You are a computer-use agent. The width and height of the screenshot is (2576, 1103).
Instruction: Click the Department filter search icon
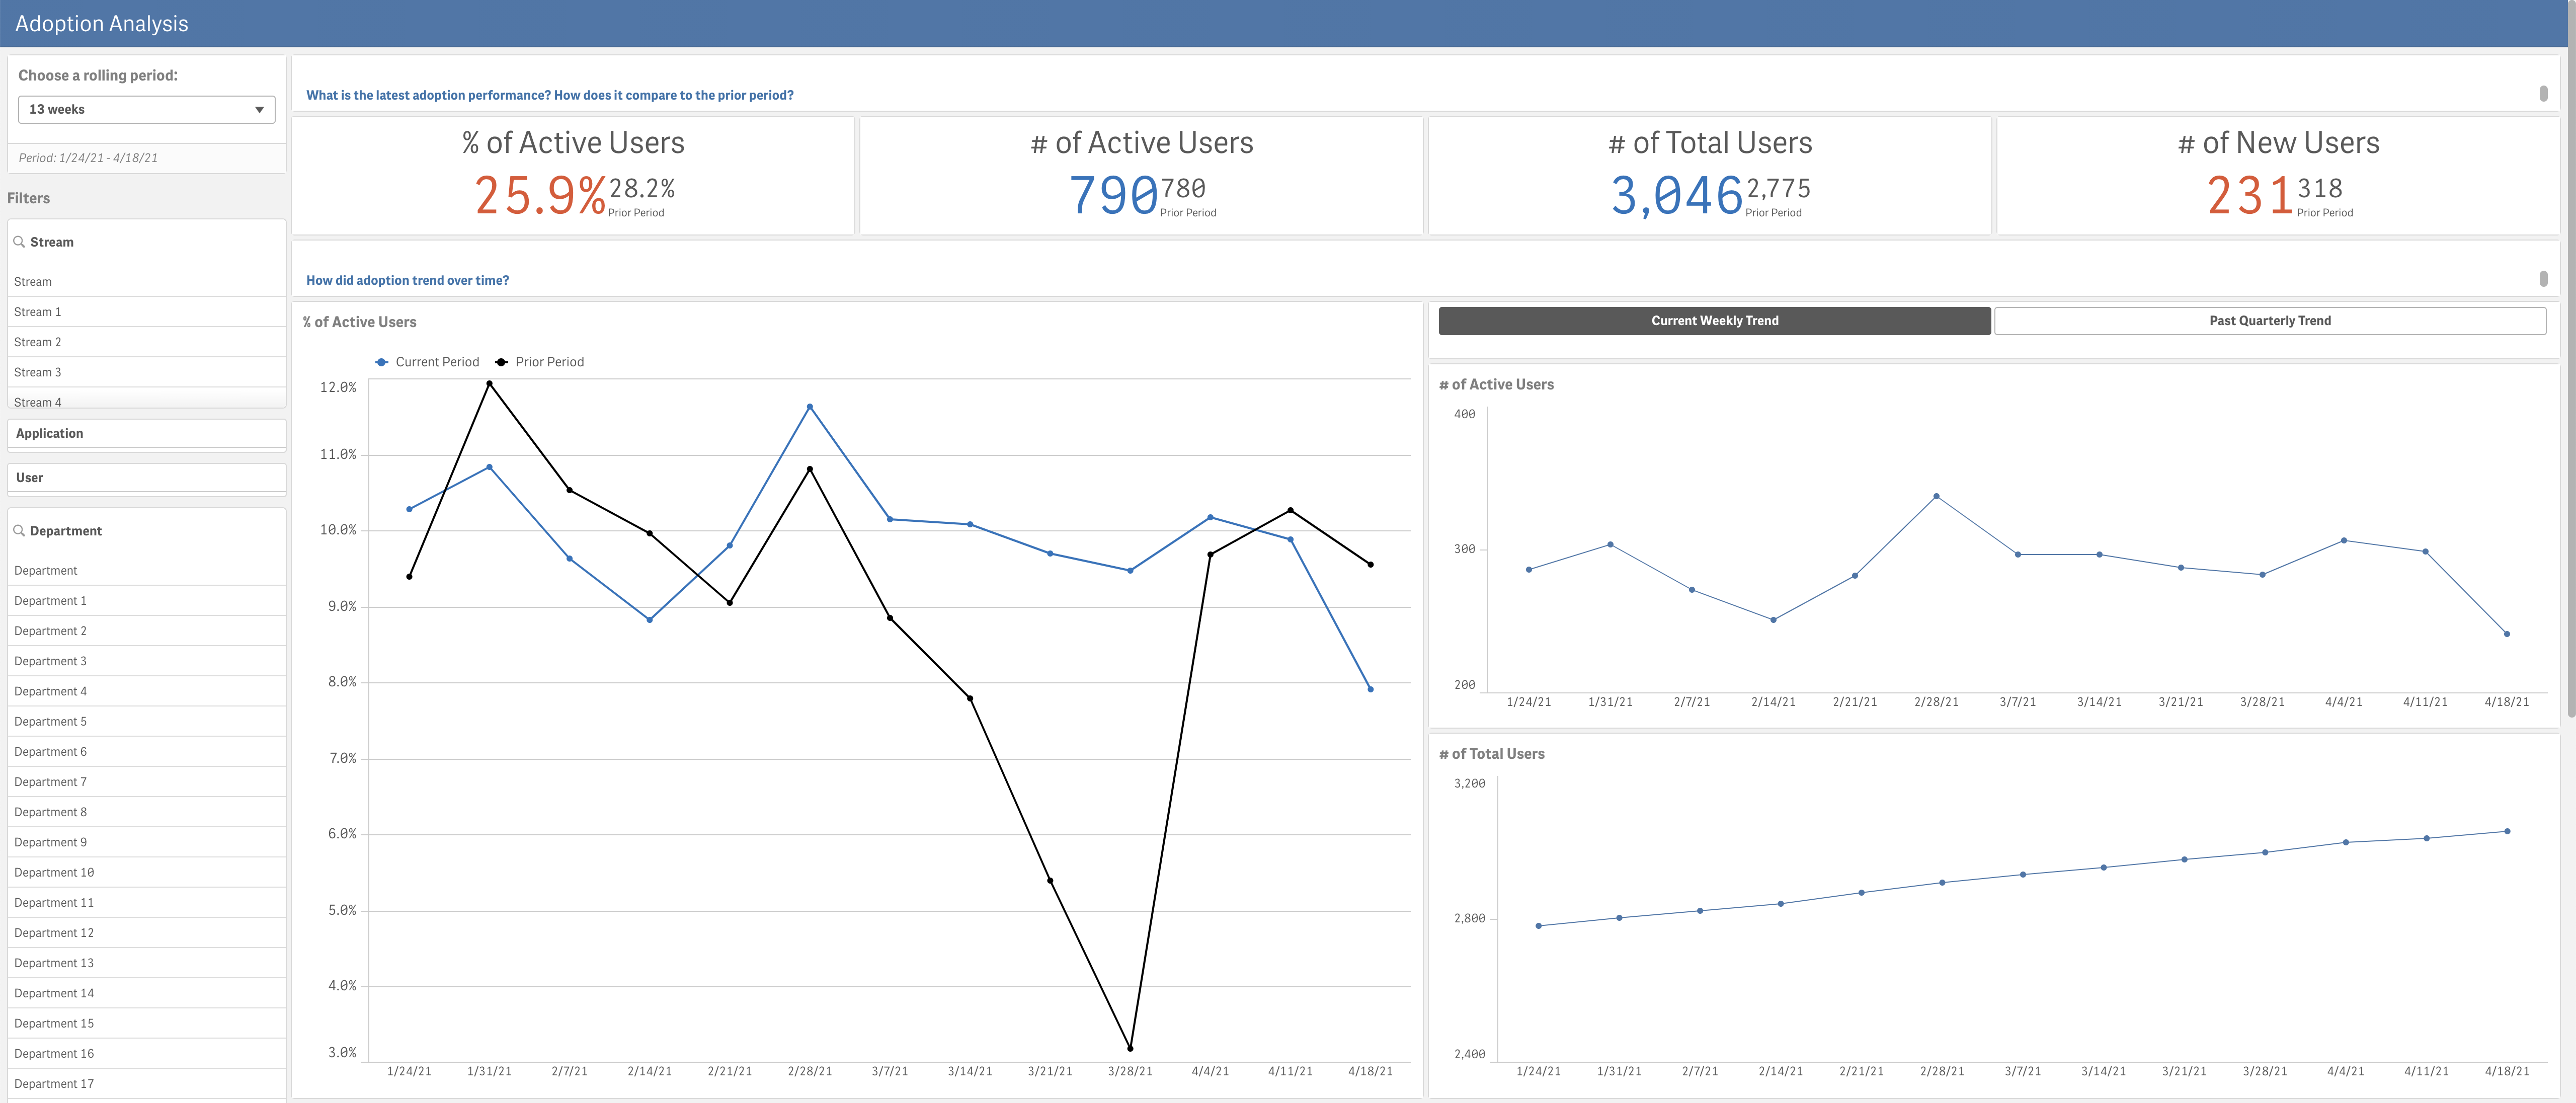(x=19, y=531)
